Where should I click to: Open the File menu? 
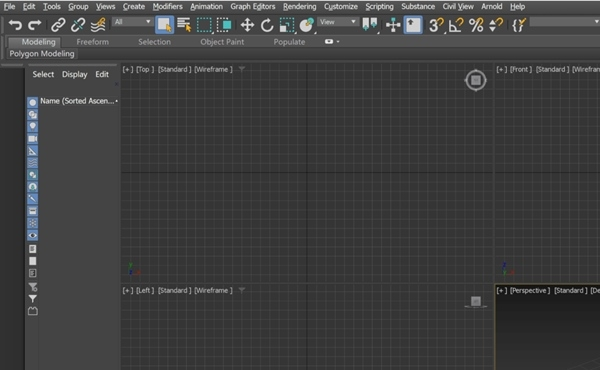coord(10,7)
